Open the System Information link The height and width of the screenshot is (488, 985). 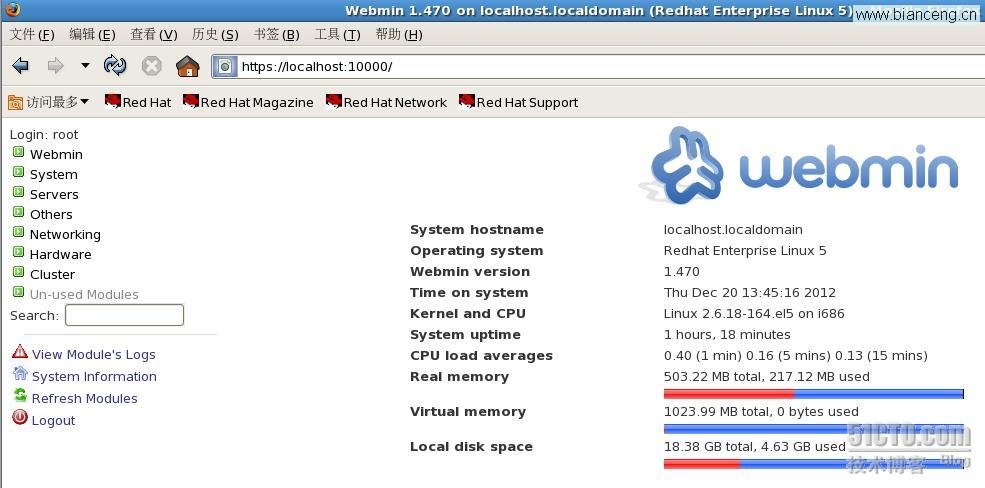coord(94,377)
